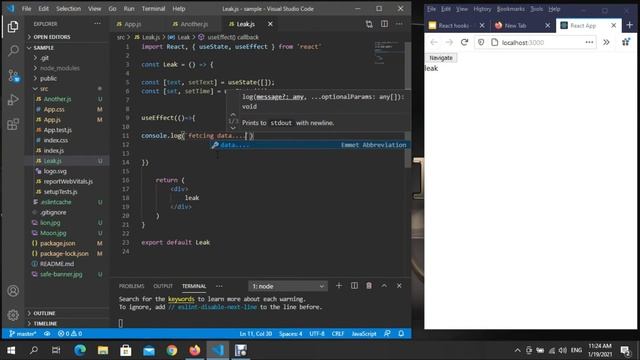
Task: Open the Extensions view
Action: (13, 124)
